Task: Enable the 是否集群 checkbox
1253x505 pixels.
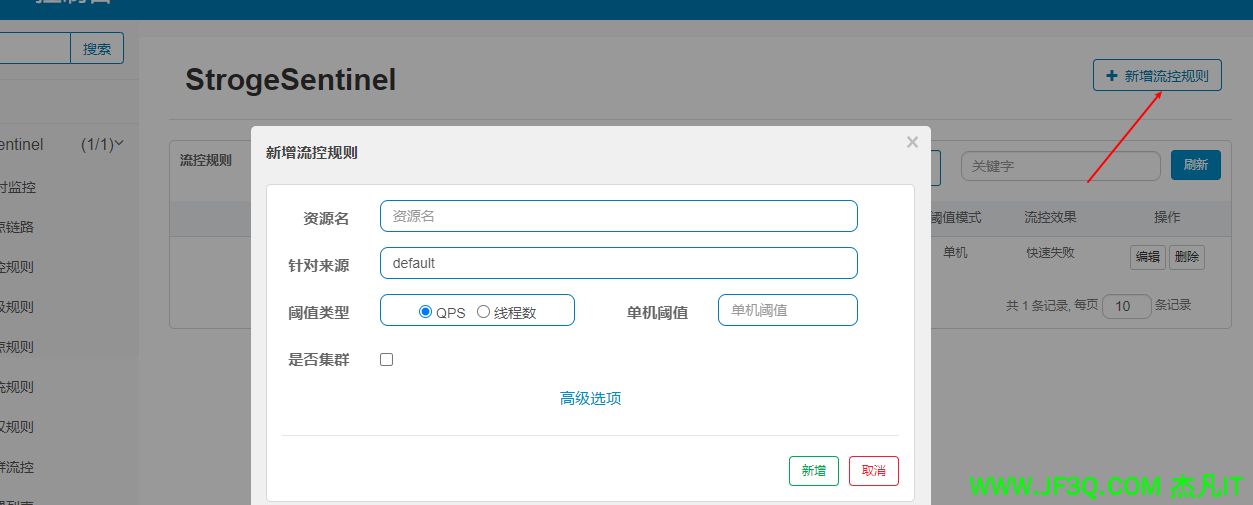Action: (x=387, y=360)
